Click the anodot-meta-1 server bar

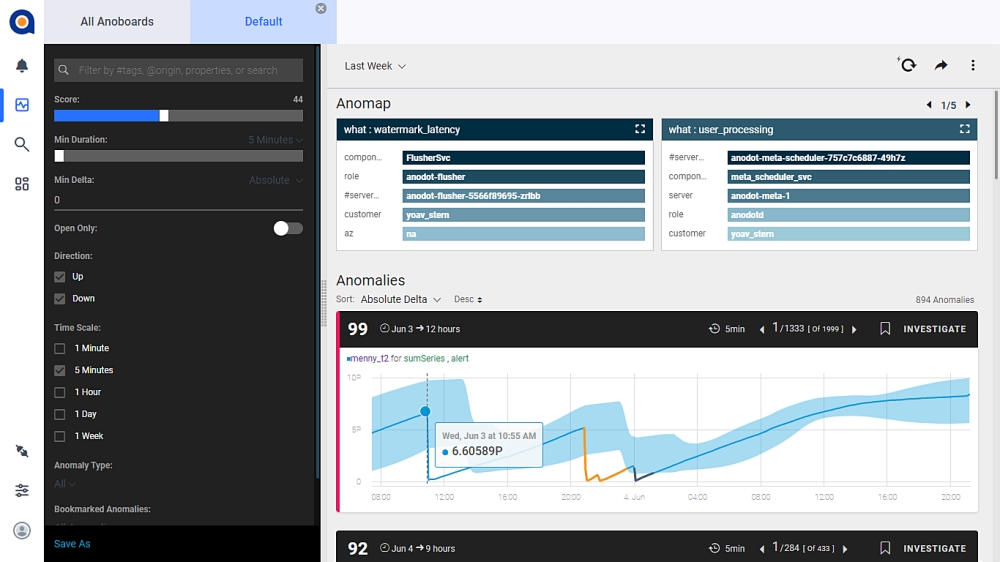[x=848, y=196]
